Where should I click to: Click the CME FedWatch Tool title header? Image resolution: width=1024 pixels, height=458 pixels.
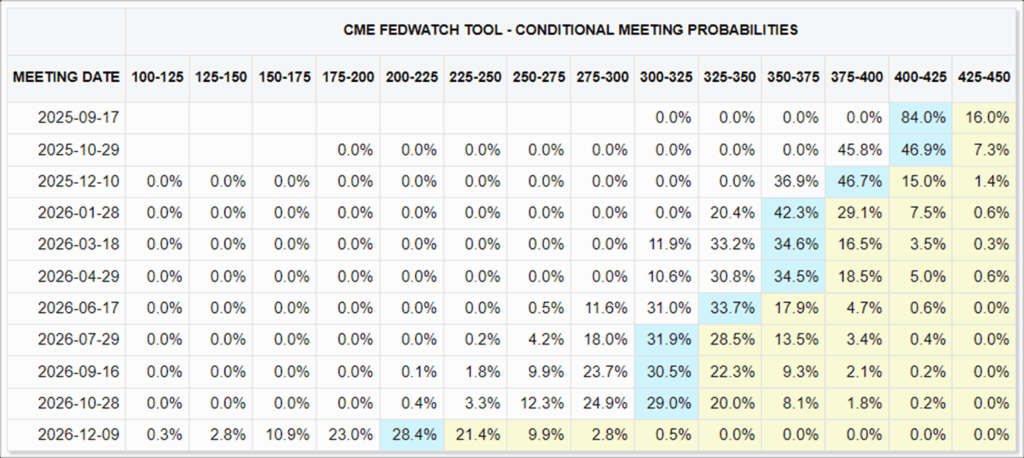pyautogui.click(x=571, y=30)
